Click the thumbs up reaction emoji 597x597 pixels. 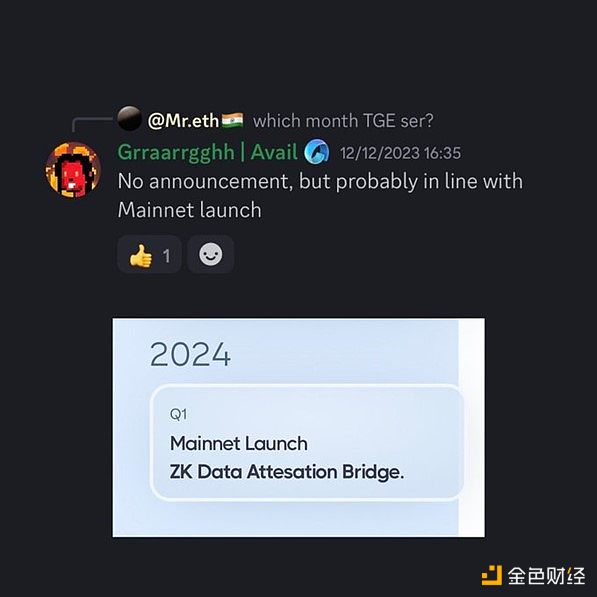(x=140, y=255)
